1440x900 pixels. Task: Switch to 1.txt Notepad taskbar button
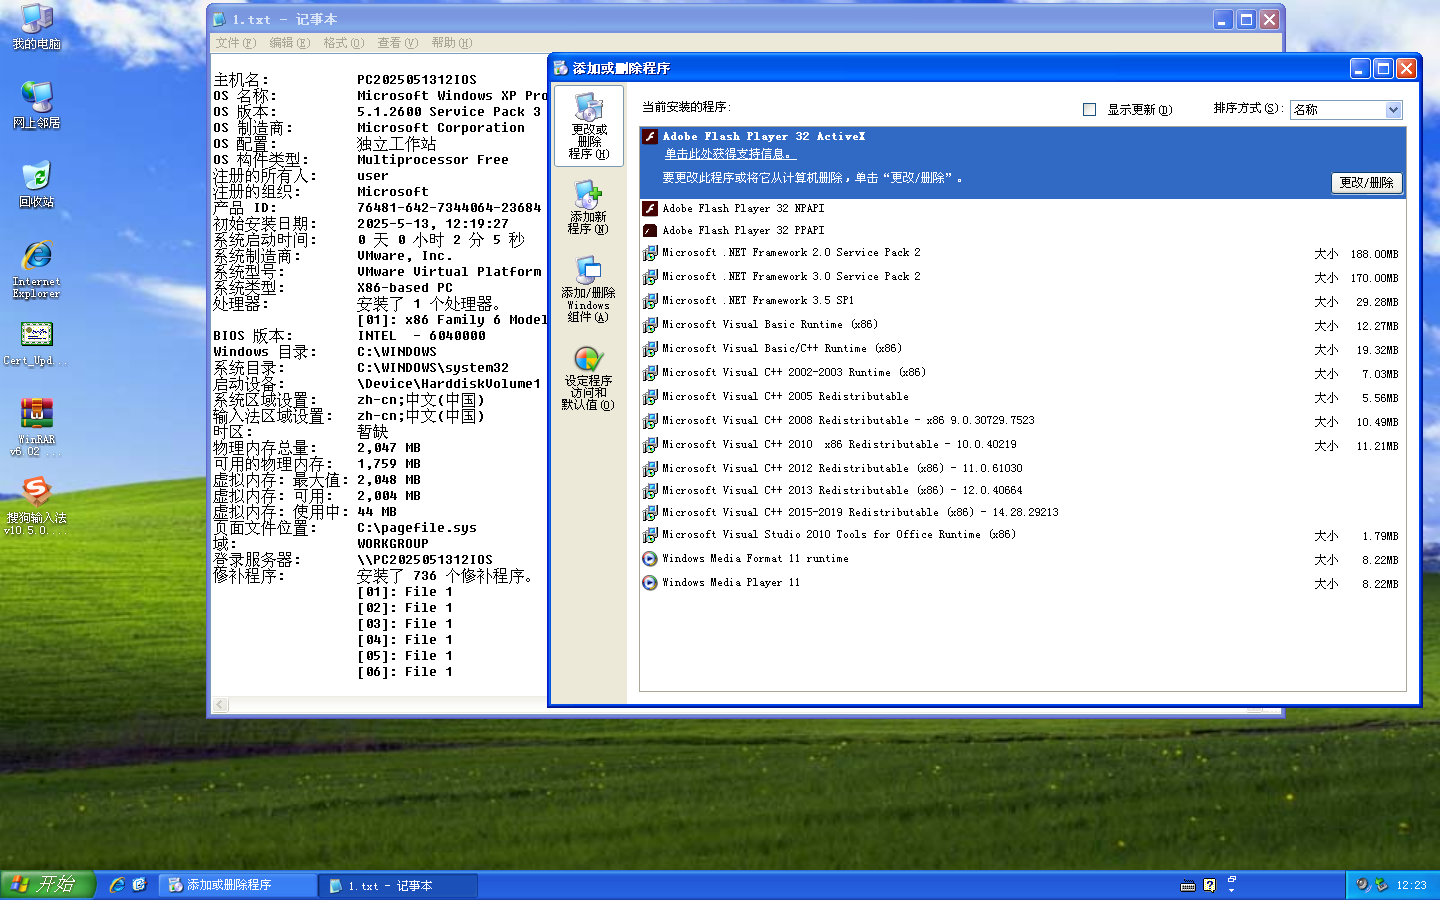[x=397, y=886]
